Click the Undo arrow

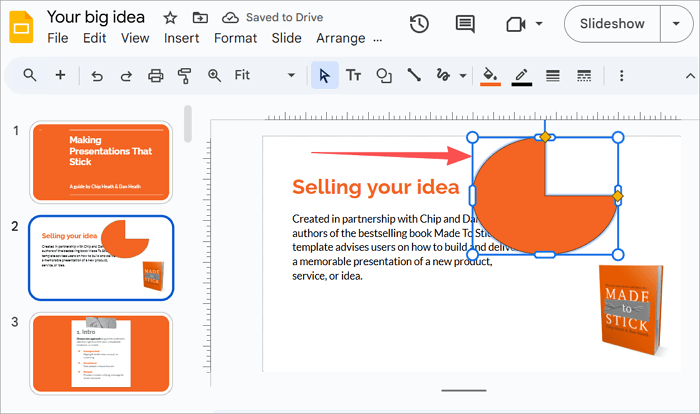(97, 76)
